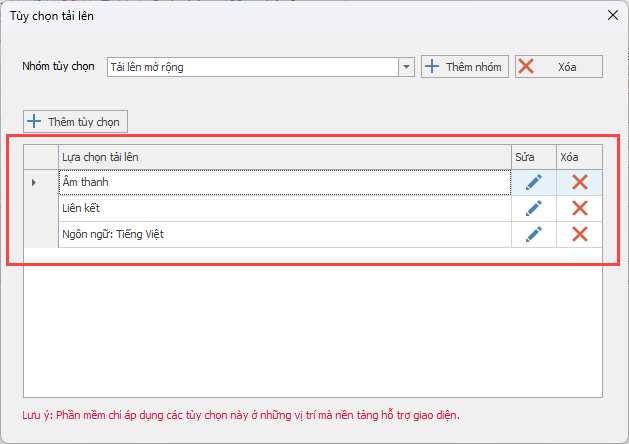Remove the Liên kết row using red X
Image resolution: width=629 pixels, height=444 pixels.
[x=579, y=208]
